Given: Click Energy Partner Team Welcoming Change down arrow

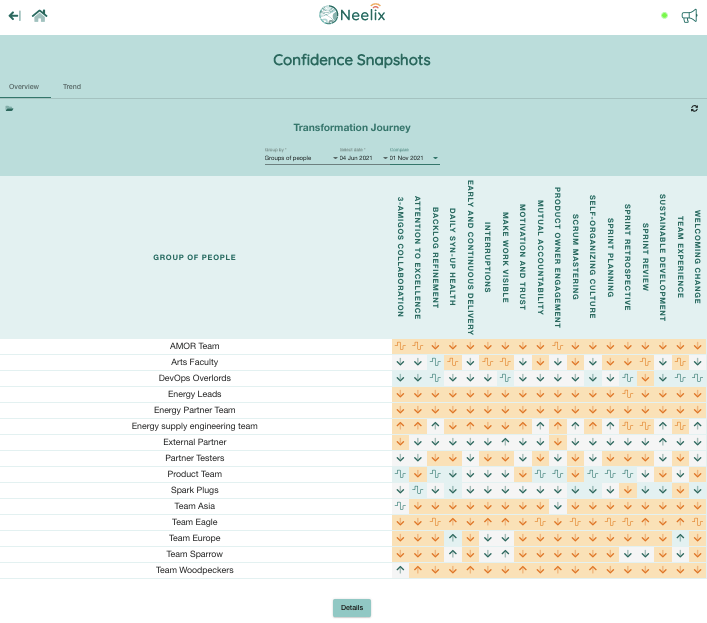Looking at the screenshot, I should (x=698, y=410).
